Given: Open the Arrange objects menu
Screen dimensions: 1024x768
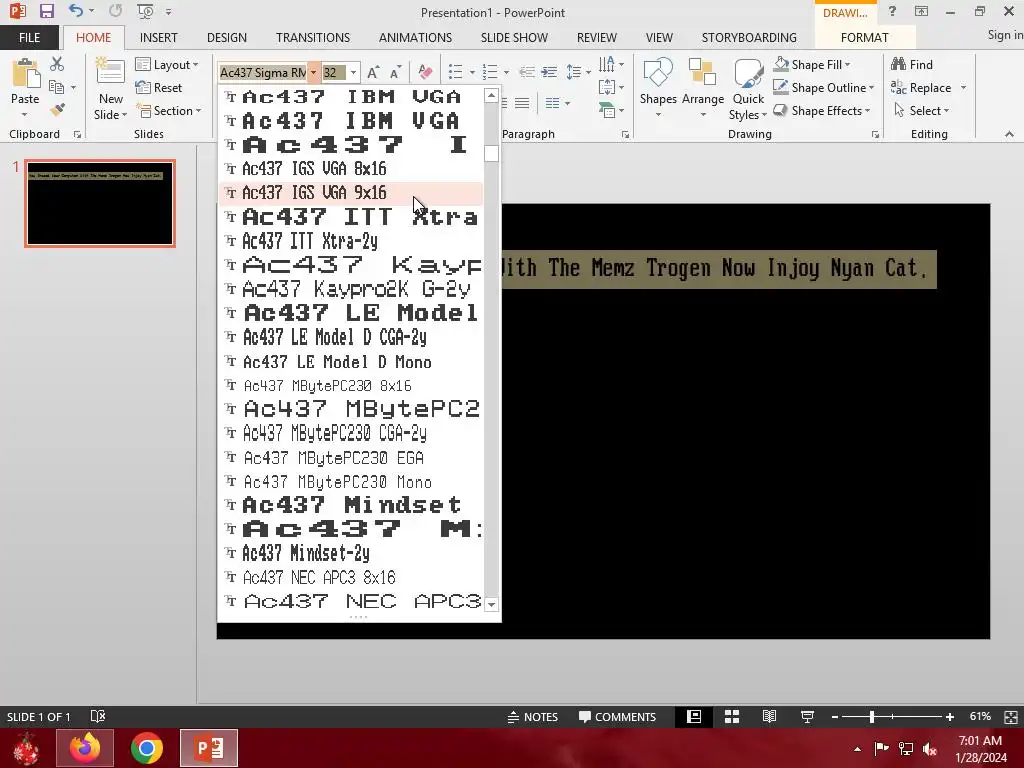Looking at the screenshot, I should click(703, 86).
